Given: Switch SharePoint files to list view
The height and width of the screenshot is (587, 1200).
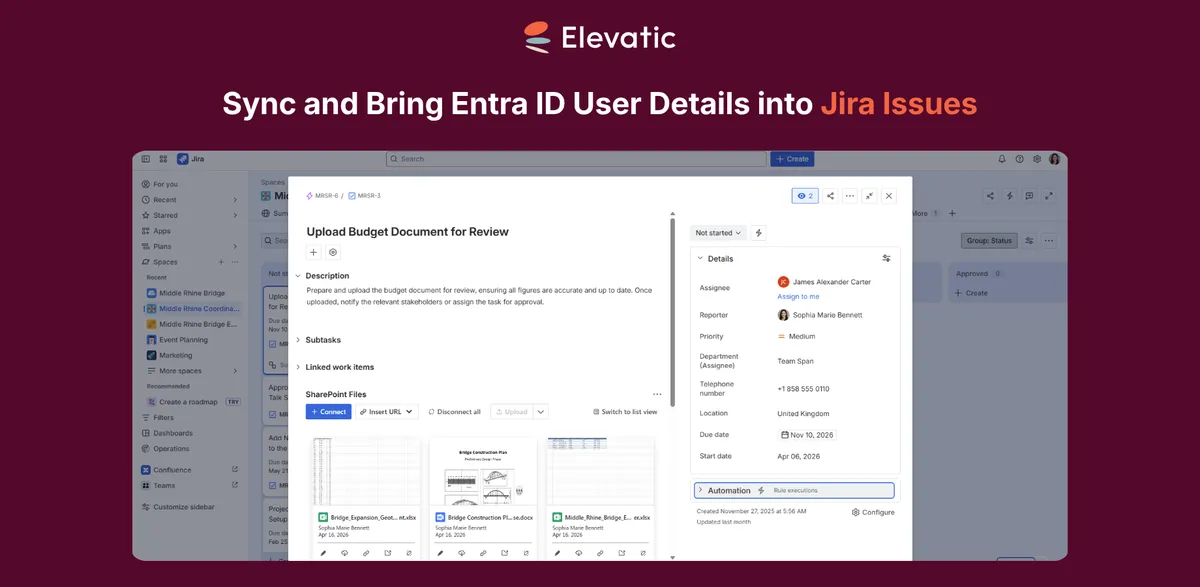Looking at the screenshot, I should click(625, 411).
